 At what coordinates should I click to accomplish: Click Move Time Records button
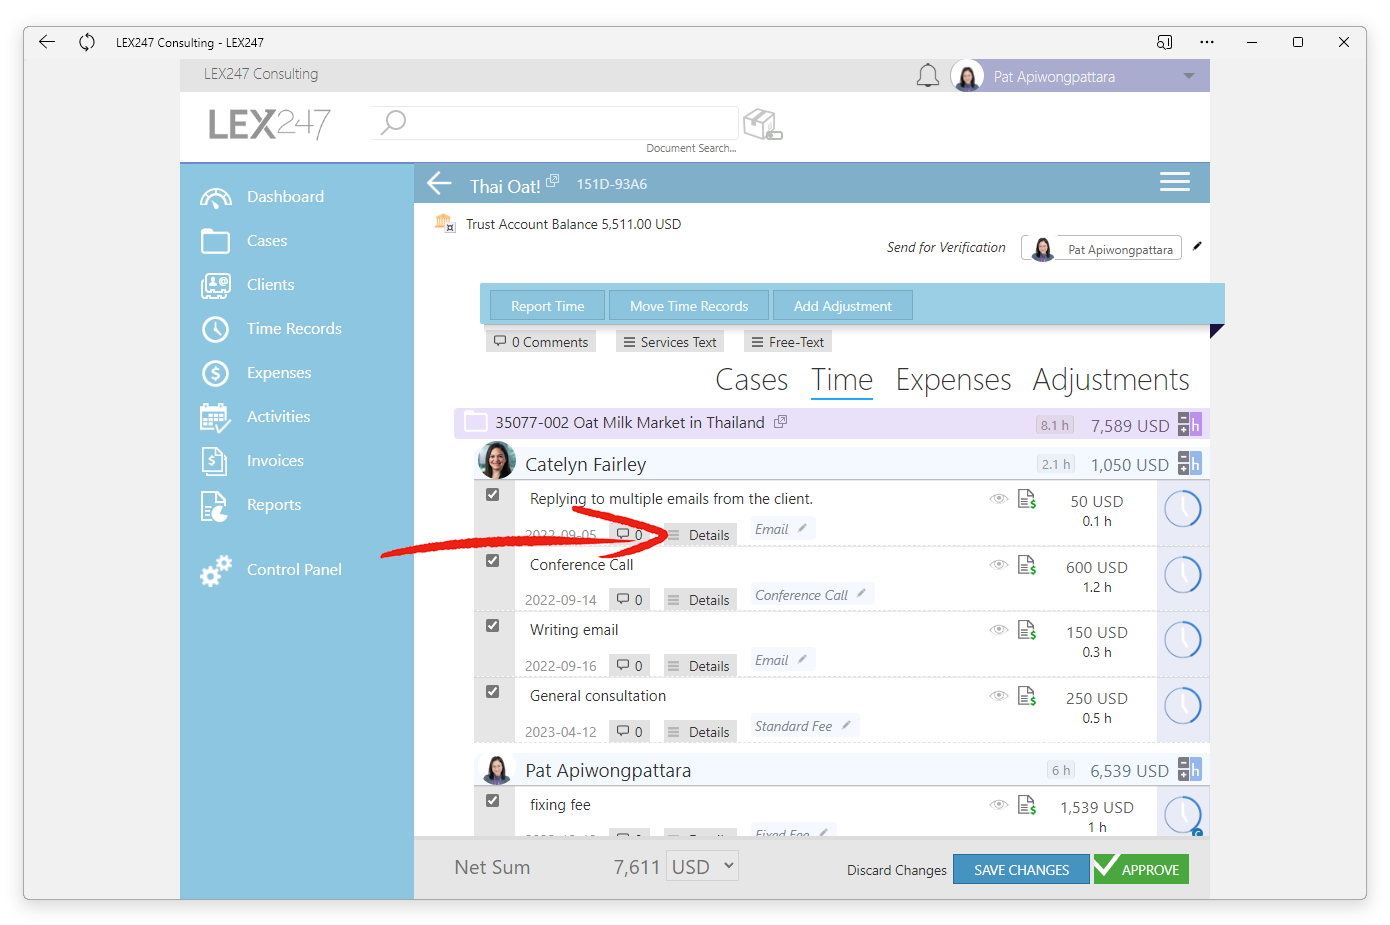pyautogui.click(x=689, y=306)
